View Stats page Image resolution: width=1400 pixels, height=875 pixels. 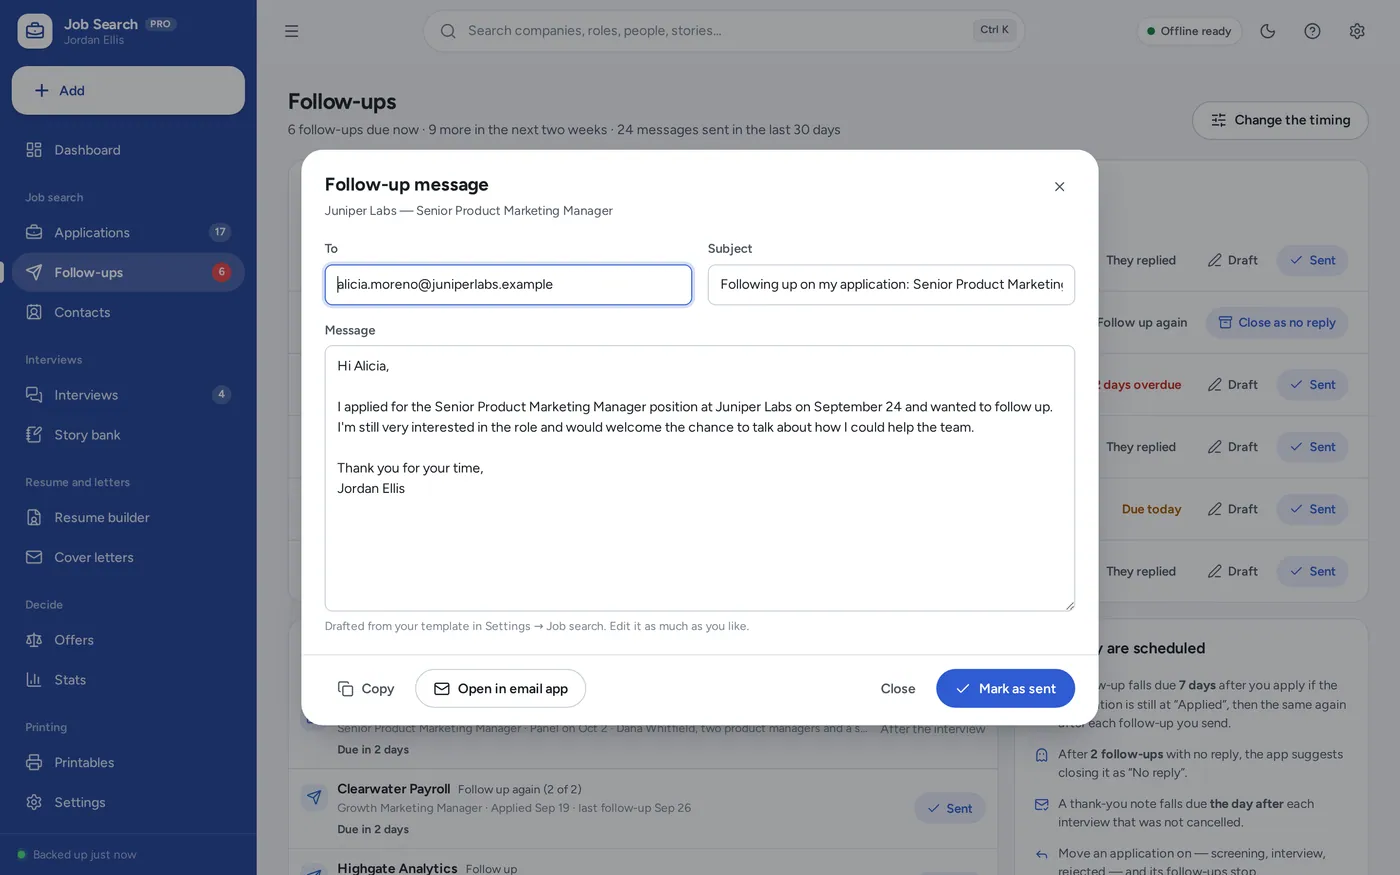tap(128, 680)
